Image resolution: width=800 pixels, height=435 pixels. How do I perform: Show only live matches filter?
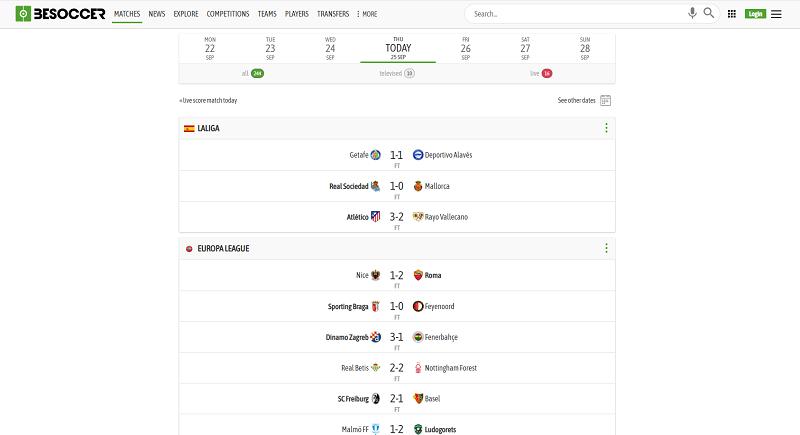pos(541,73)
